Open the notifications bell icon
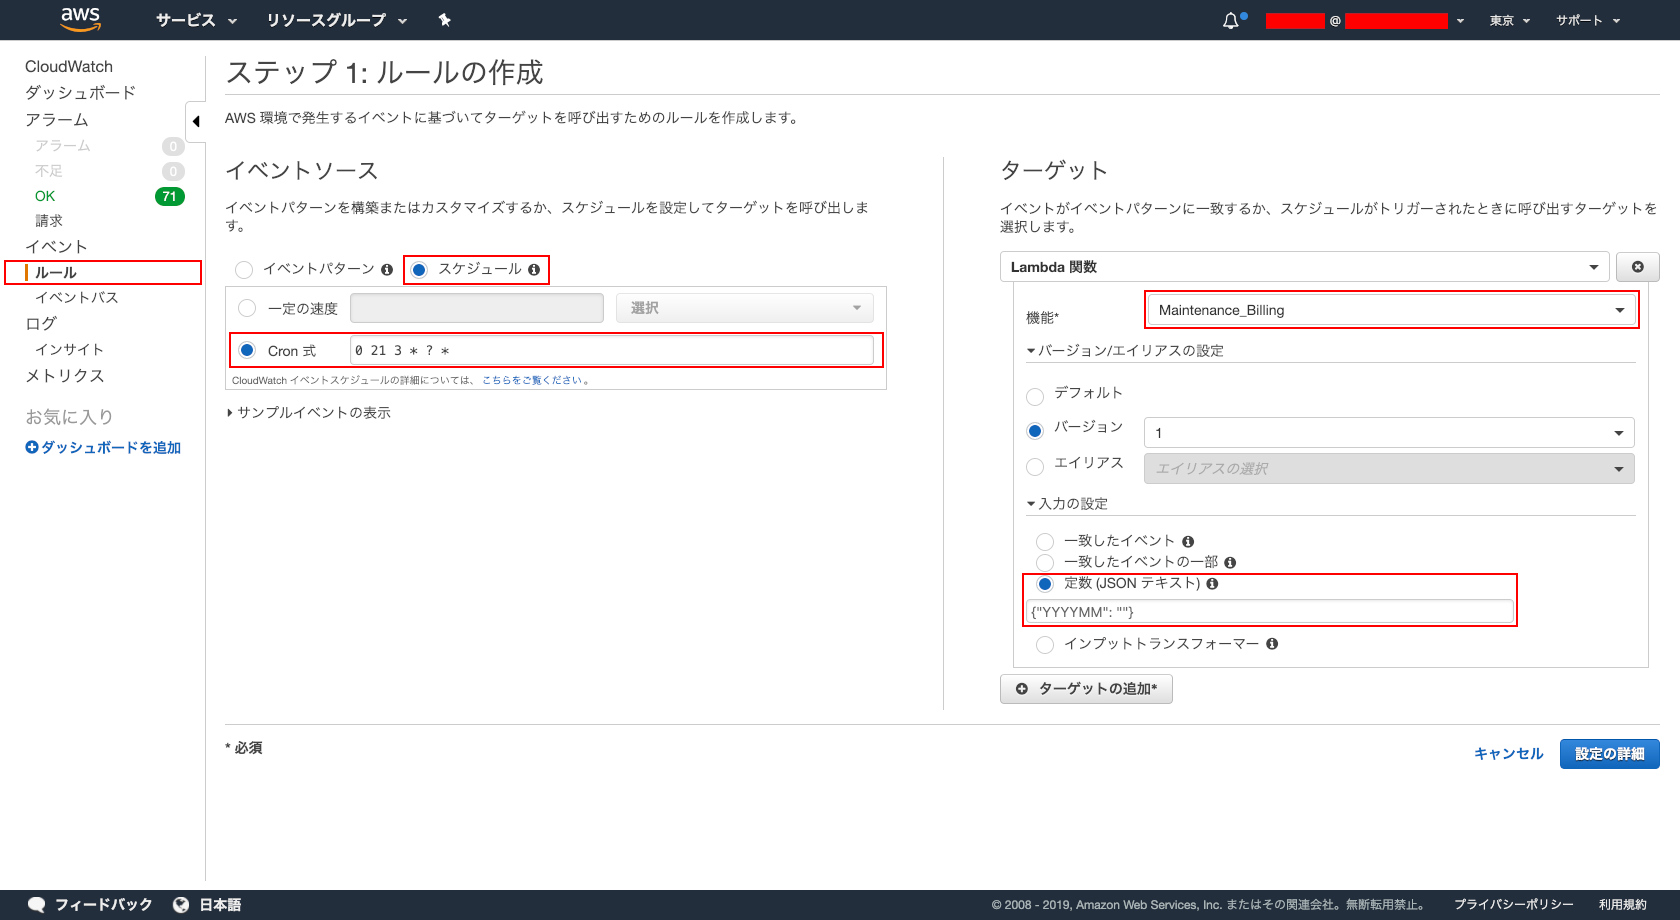This screenshot has width=1680, height=920. pyautogui.click(x=1231, y=21)
